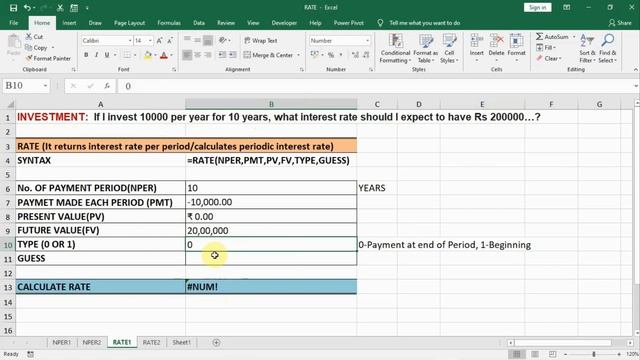Viewport: 640px width, 360px height.
Task: Open the font name dropdown
Action: click(130, 40)
